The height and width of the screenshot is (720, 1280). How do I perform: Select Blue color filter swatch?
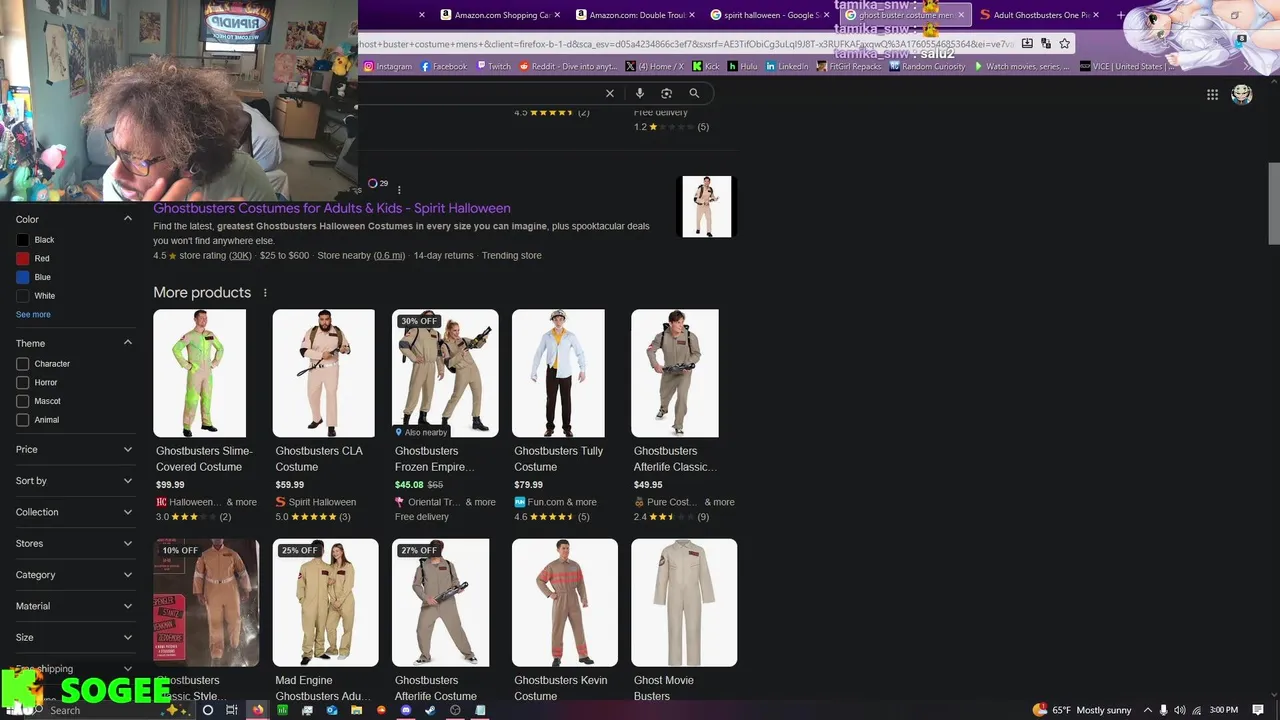(23, 277)
